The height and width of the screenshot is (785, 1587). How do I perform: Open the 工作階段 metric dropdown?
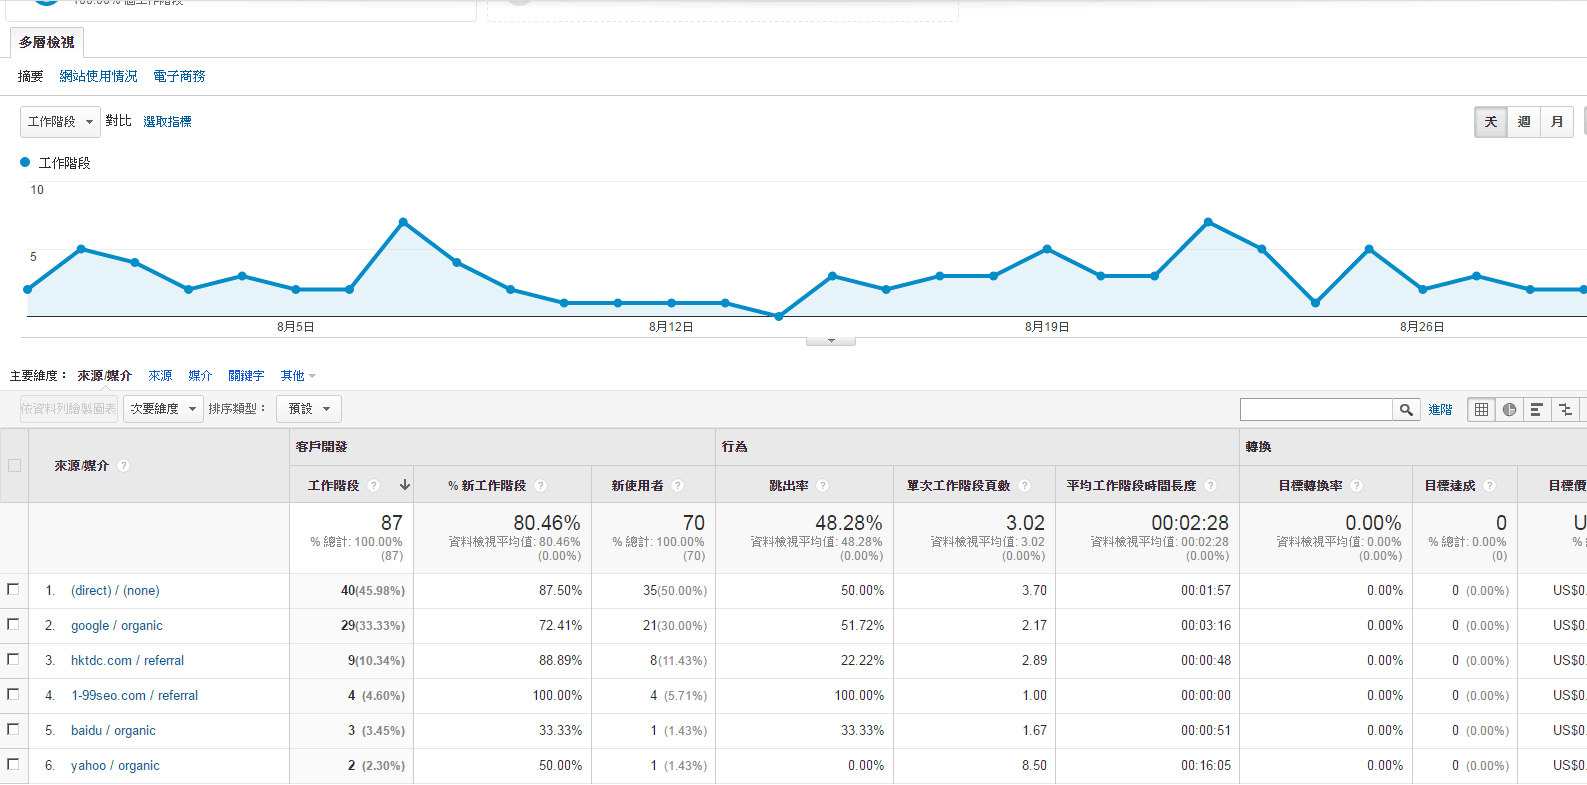(60, 122)
